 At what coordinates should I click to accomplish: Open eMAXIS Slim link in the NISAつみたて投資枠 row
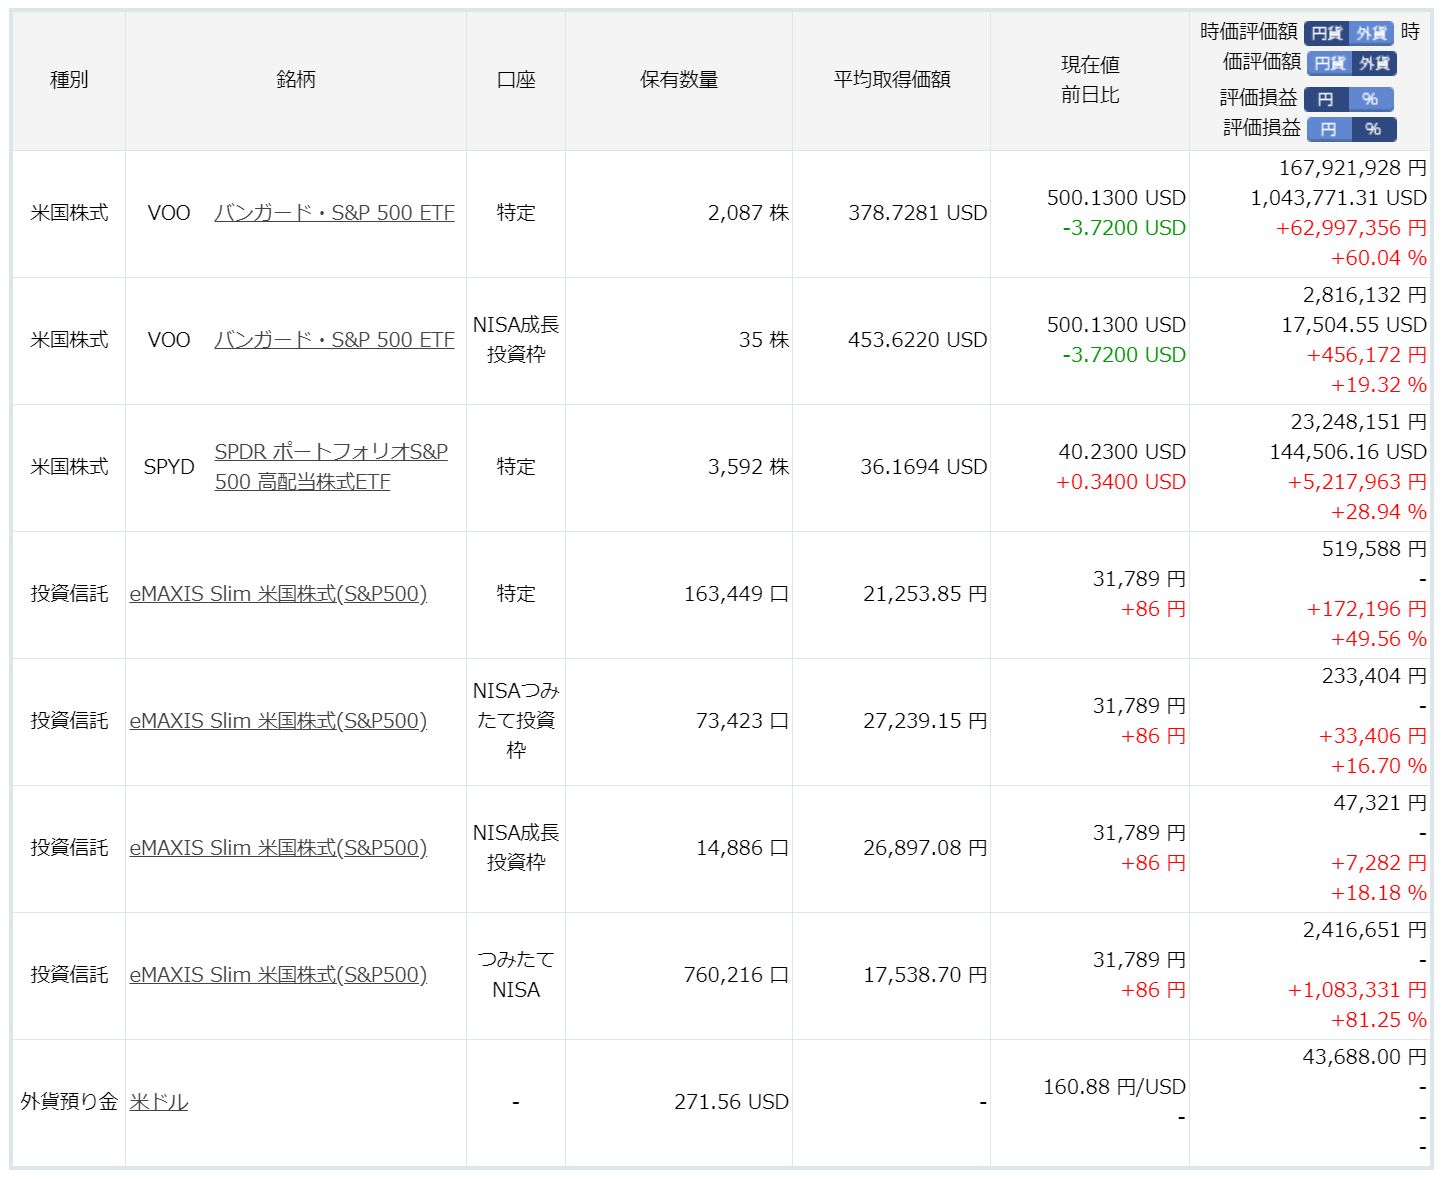click(278, 721)
